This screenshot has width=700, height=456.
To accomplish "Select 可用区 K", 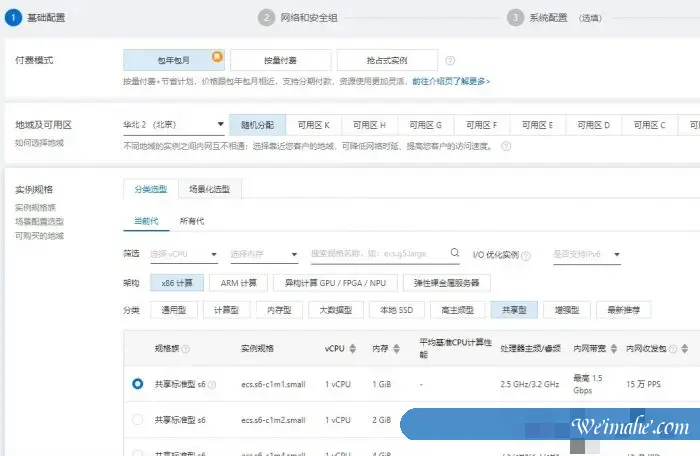I will click(x=314, y=125).
